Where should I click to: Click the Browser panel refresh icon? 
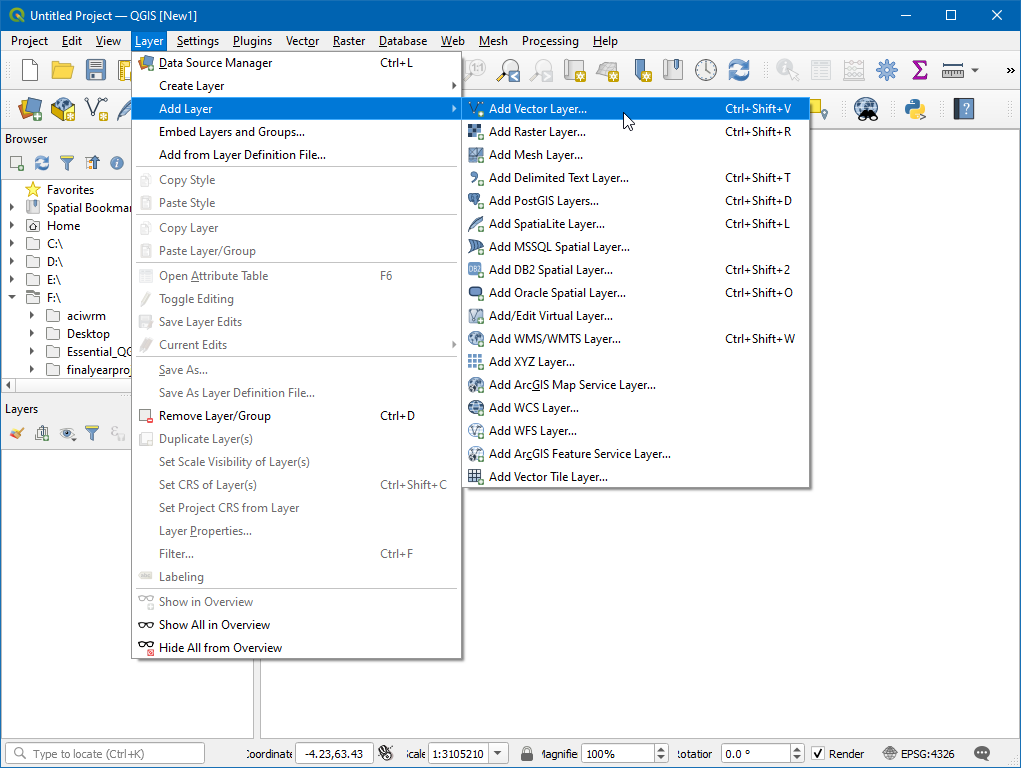(x=42, y=163)
